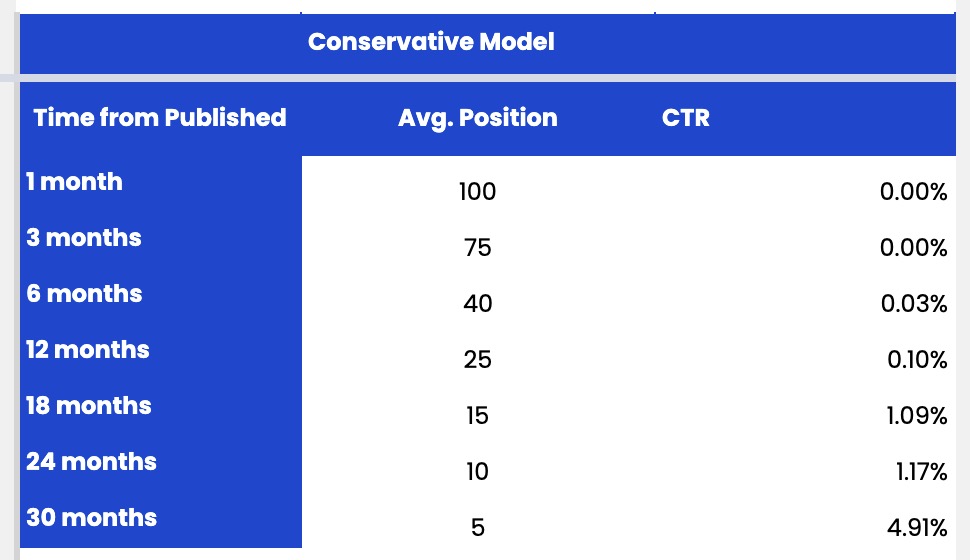Click the 12 months row label
The height and width of the screenshot is (560, 970).
(x=88, y=350)
